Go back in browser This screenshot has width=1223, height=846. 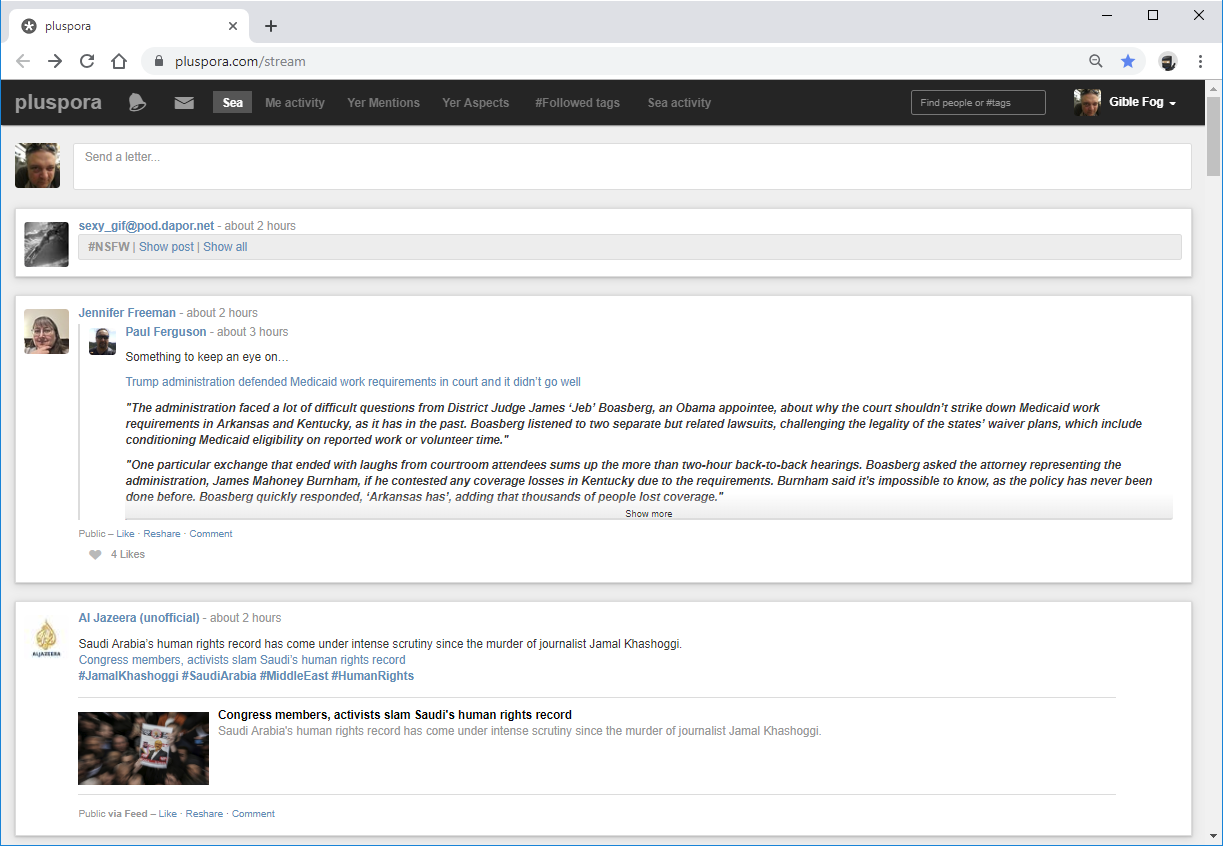[x=23, y=61]
